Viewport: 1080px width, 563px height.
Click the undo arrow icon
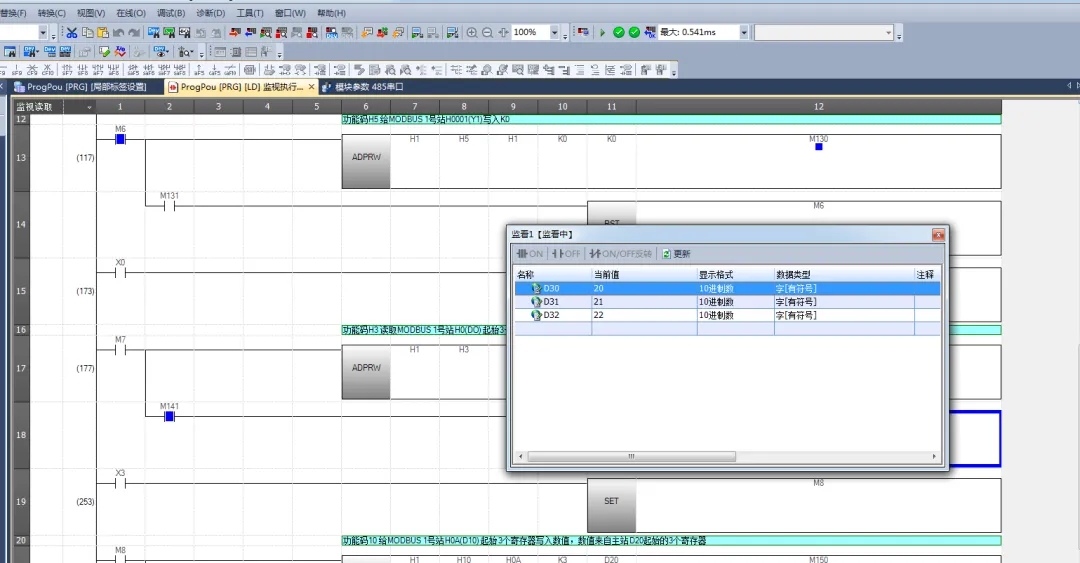[118, 33]
